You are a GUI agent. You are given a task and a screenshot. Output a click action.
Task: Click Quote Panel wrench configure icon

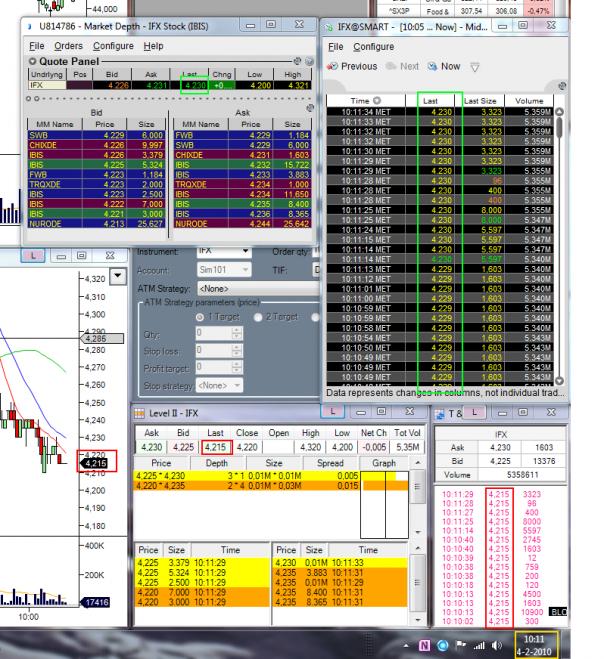point(297,61)
